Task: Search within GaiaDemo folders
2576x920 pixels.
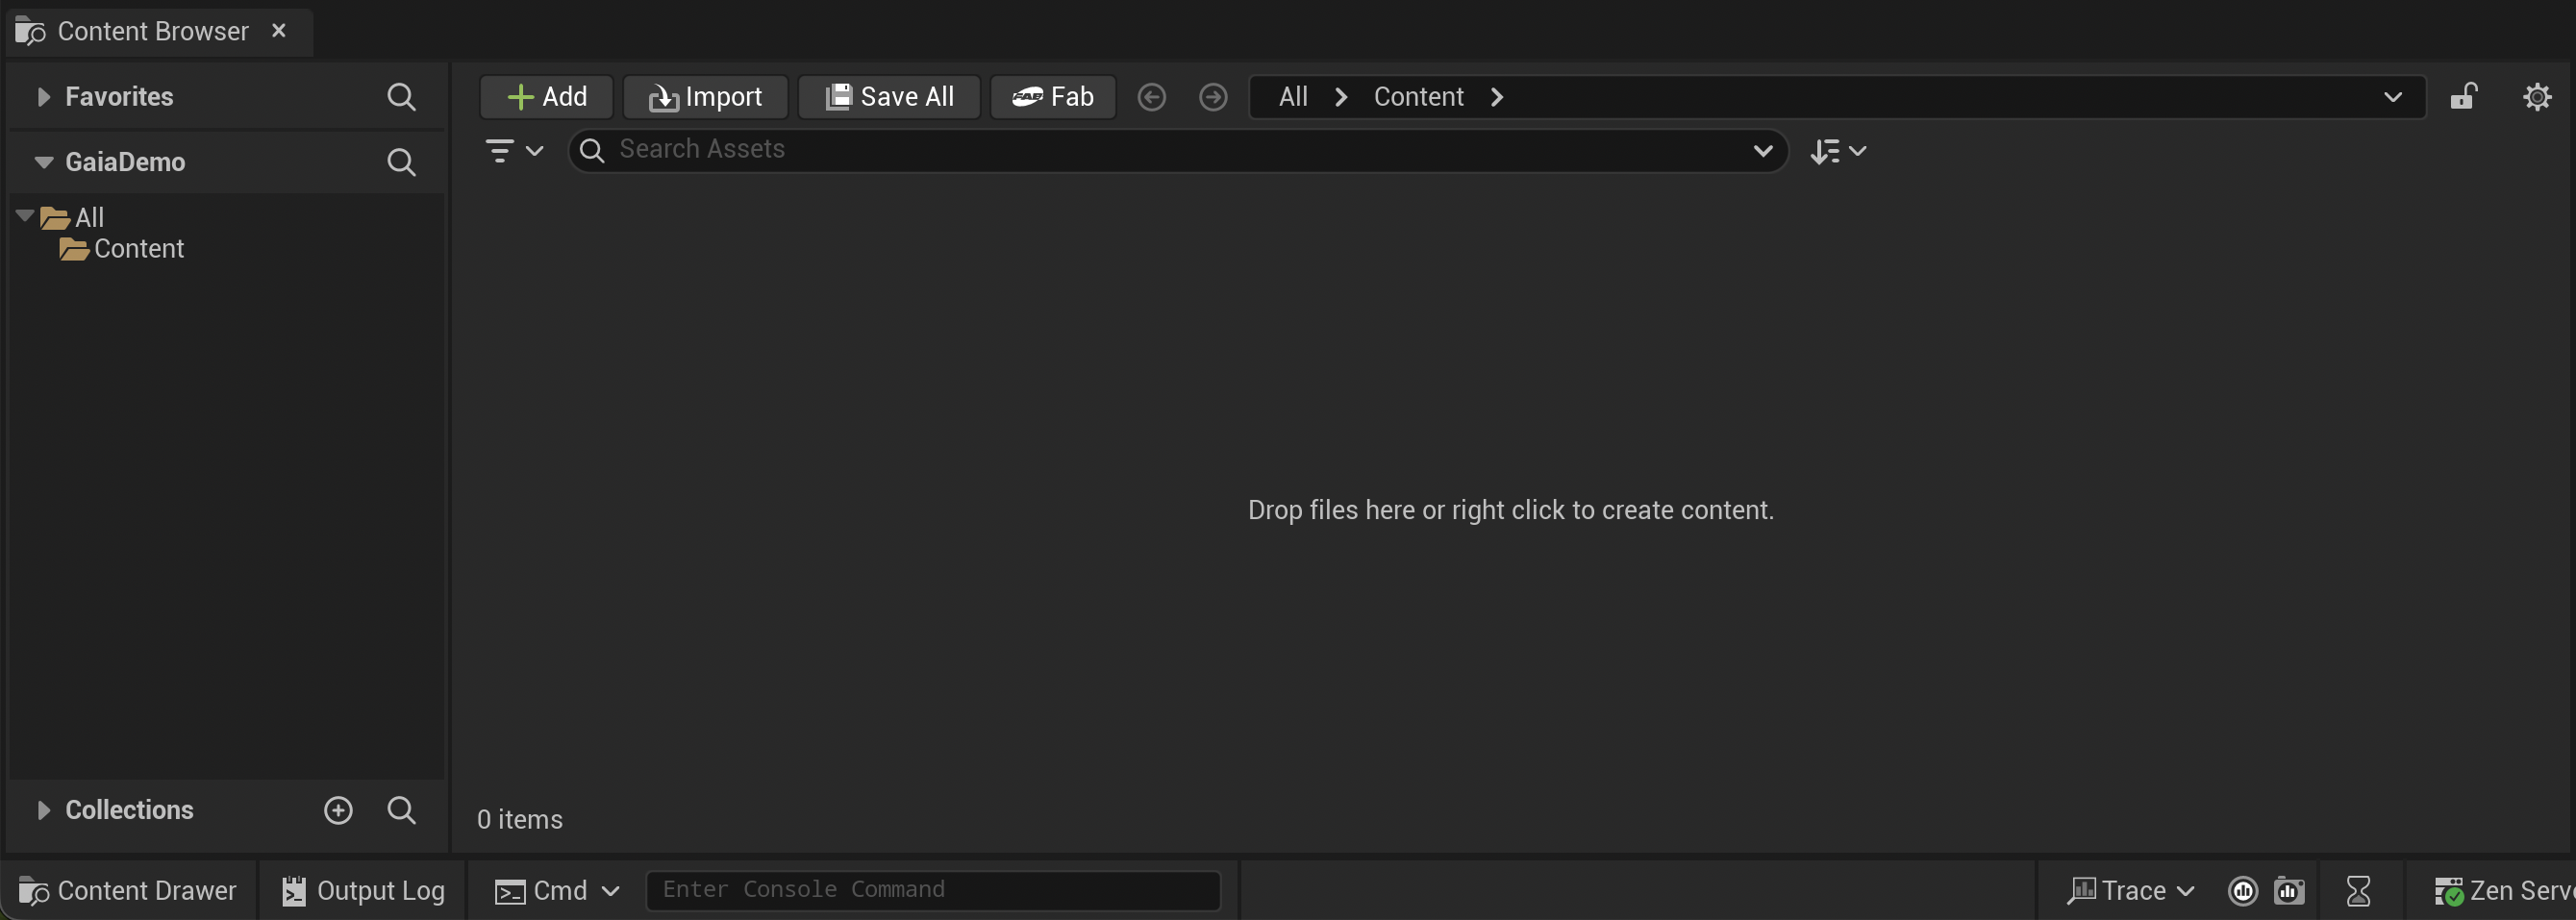Action: coord(401,162)
